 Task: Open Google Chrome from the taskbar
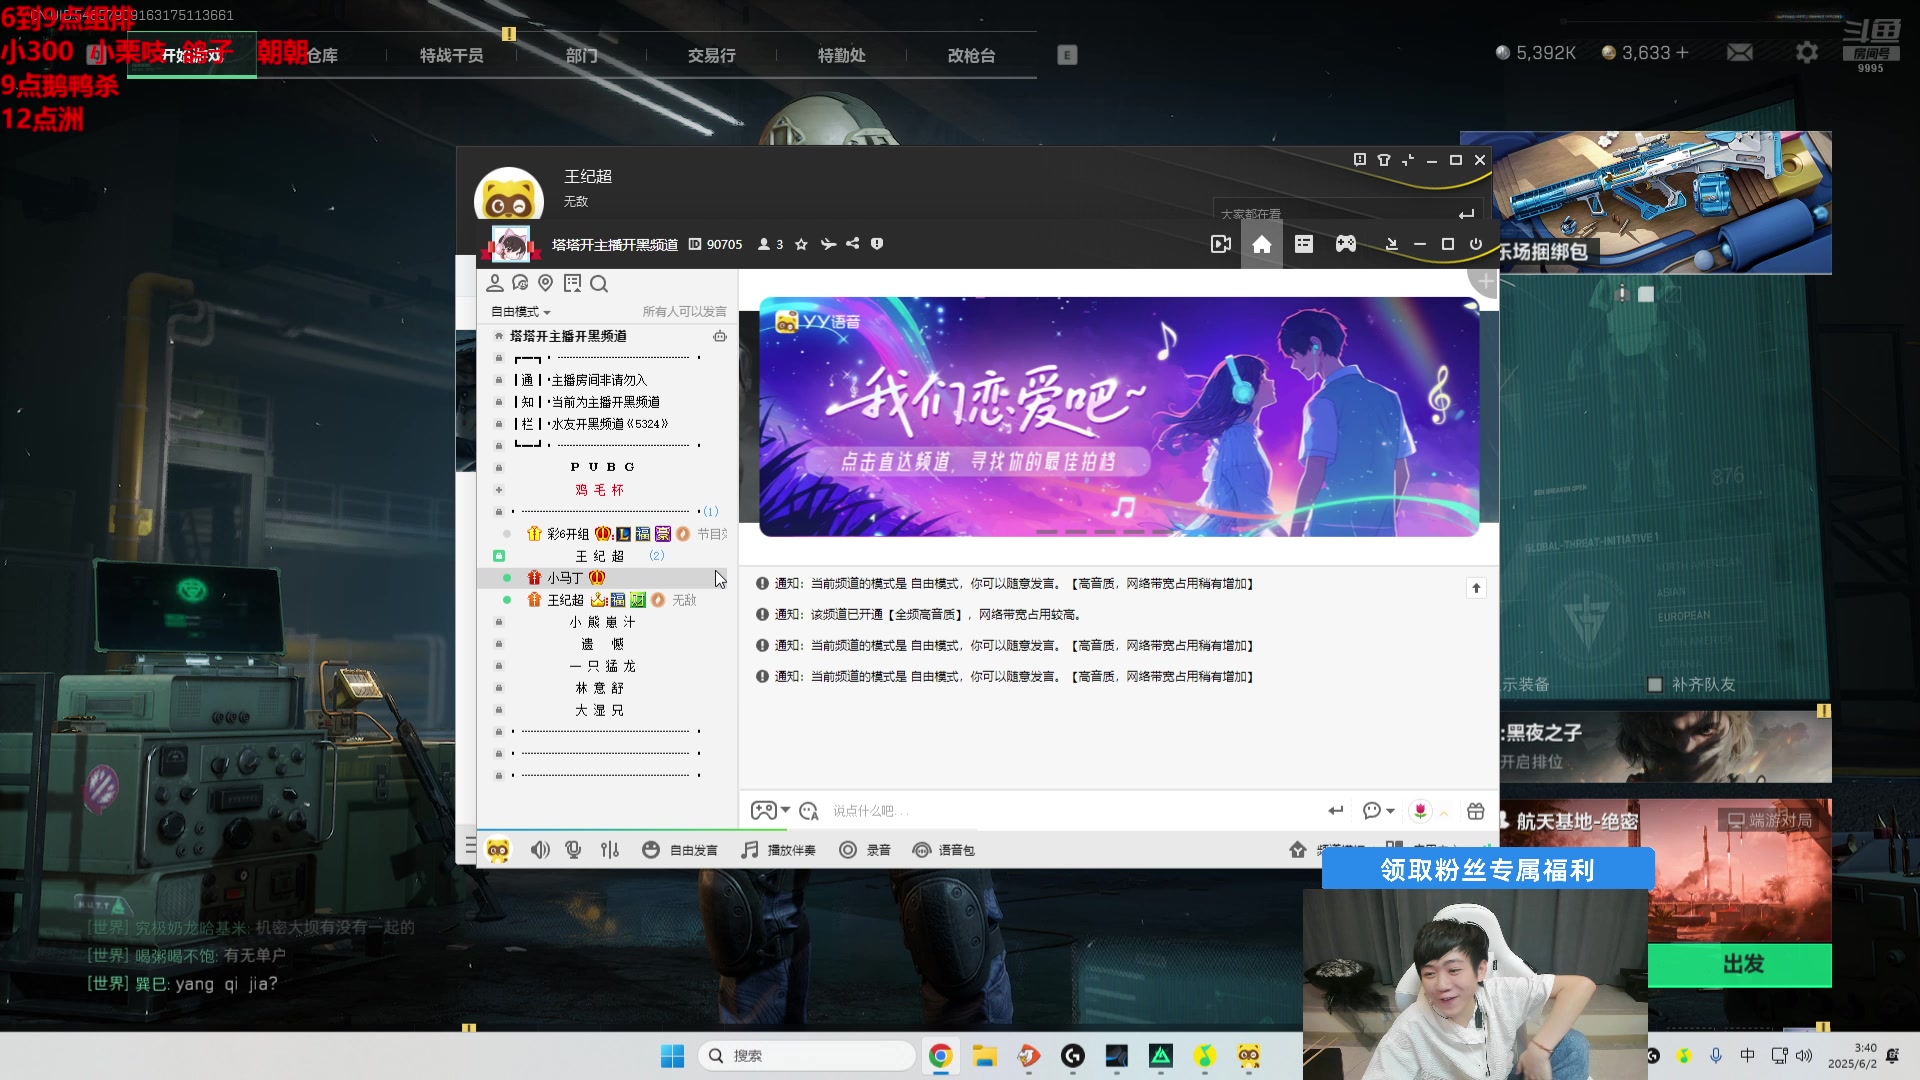(x=940, y=1056)
